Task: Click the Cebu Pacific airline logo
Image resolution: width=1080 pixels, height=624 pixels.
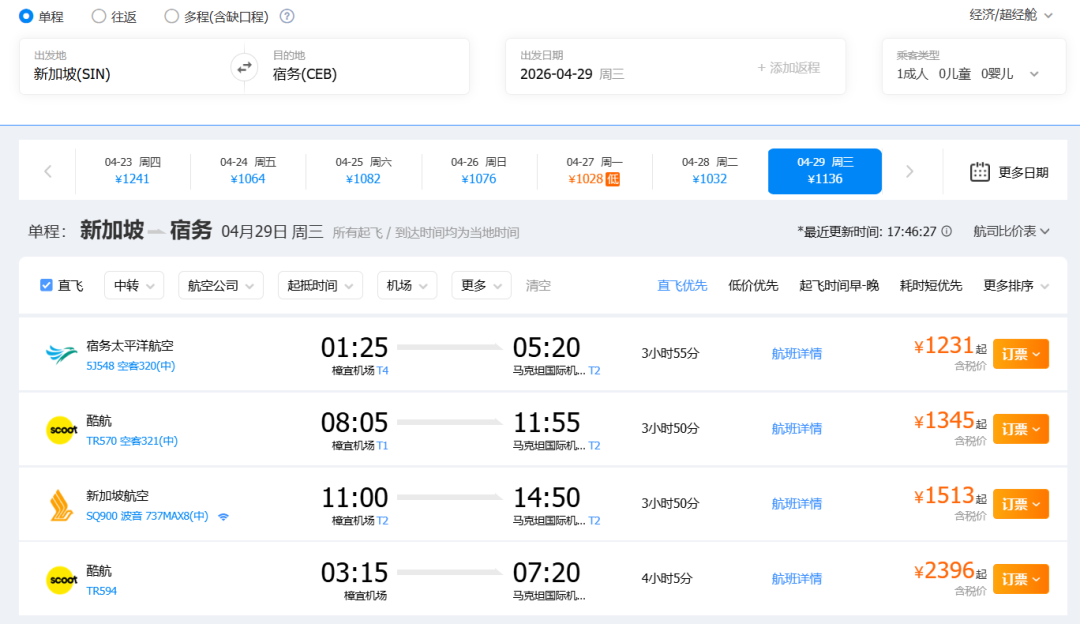Action: coord(62,354)
